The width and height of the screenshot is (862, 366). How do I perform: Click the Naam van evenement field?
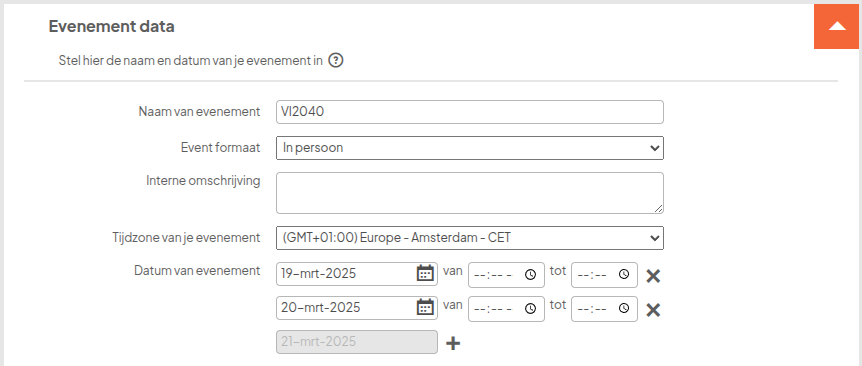coord(469,112)
